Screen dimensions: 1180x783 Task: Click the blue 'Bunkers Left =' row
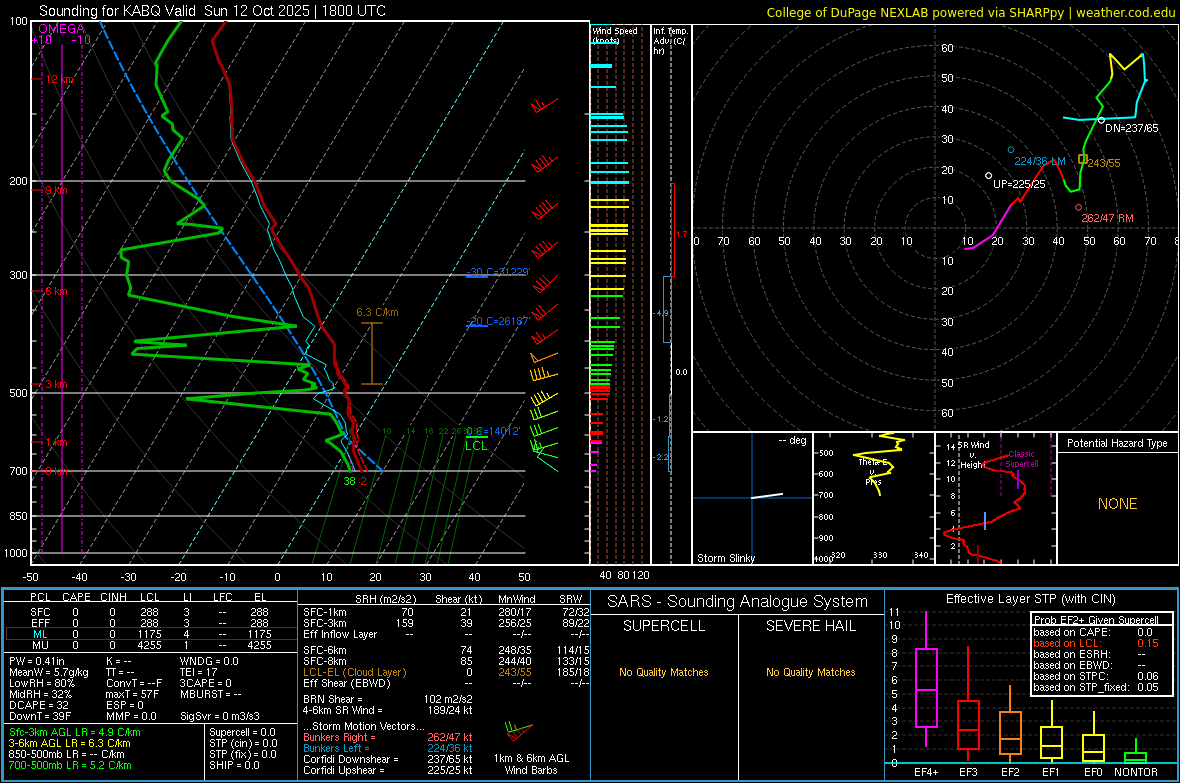point(388,748)
